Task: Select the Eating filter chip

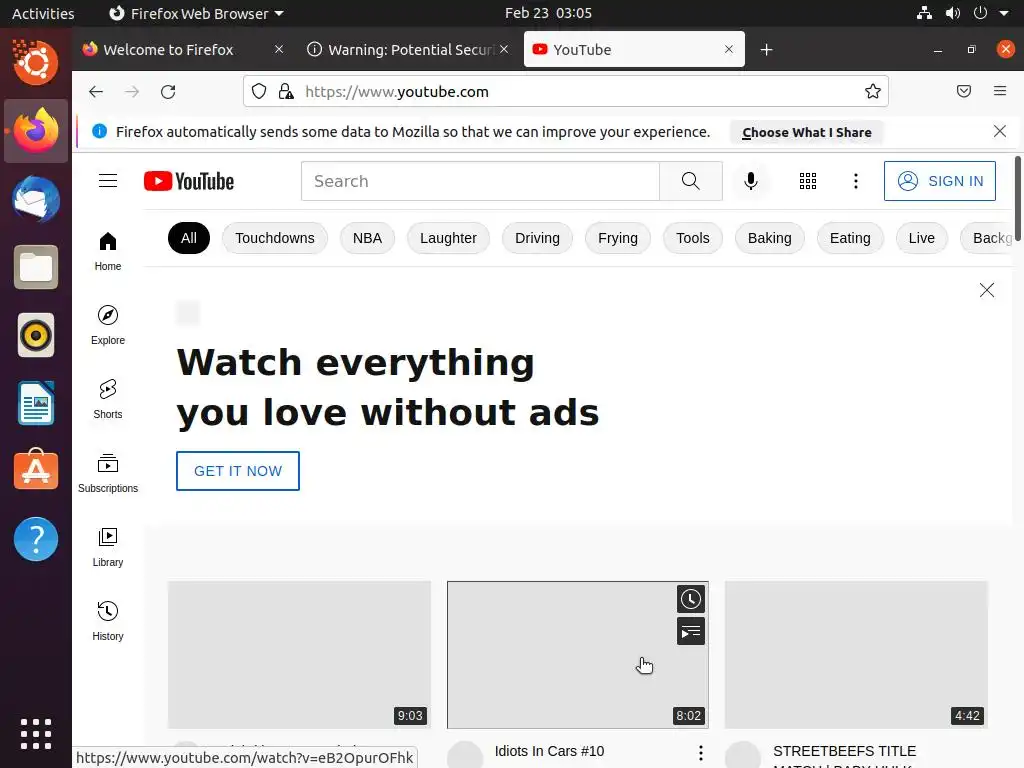Action: point(850,238)
